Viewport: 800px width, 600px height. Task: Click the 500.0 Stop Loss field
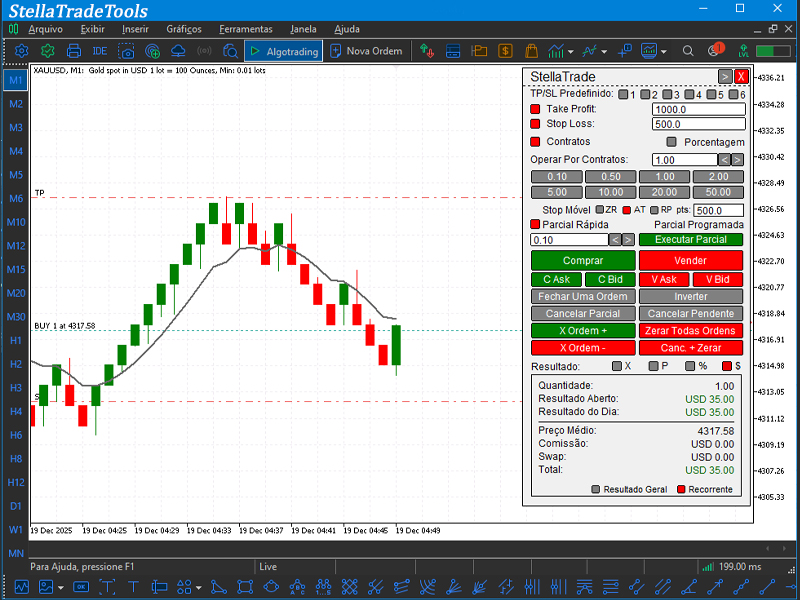click(700, 123)
